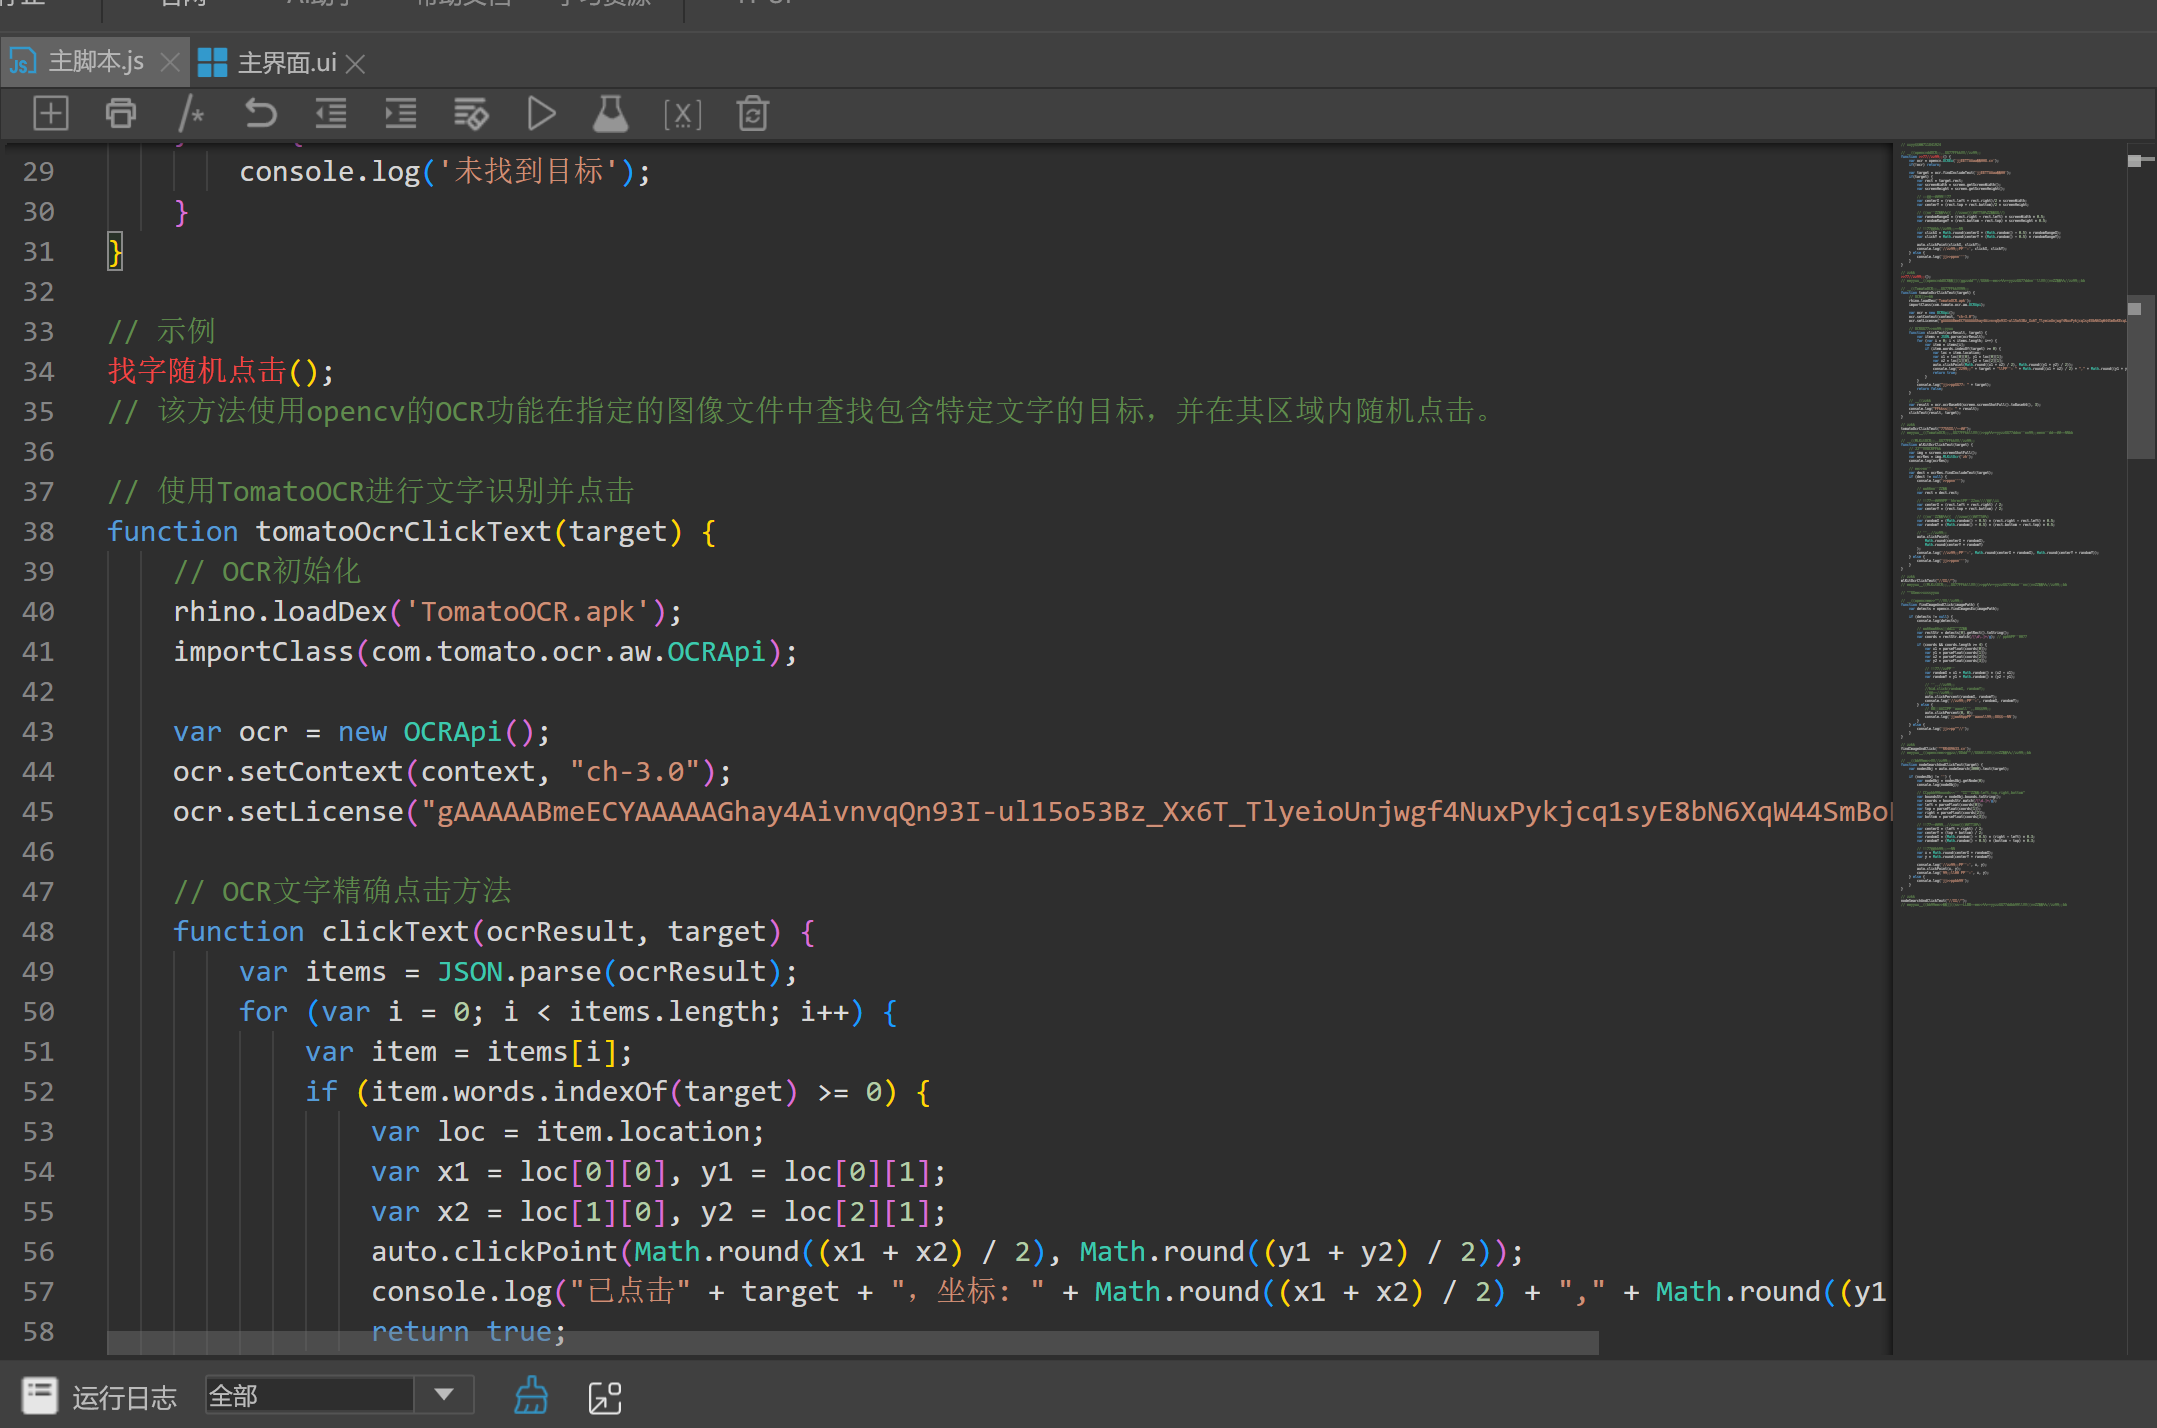Click the 运行日志 log panel icon
The height and width of the screenshot is (1428, 2157).
[40, 1395]
